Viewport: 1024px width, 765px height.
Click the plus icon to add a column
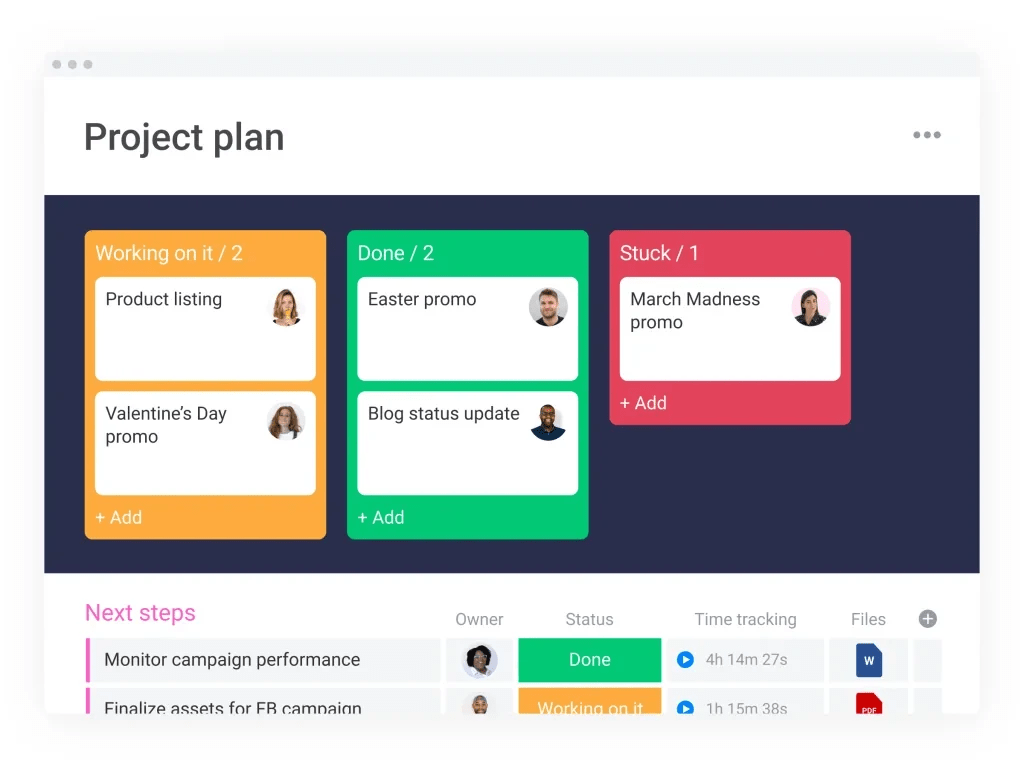pos(927,619)
